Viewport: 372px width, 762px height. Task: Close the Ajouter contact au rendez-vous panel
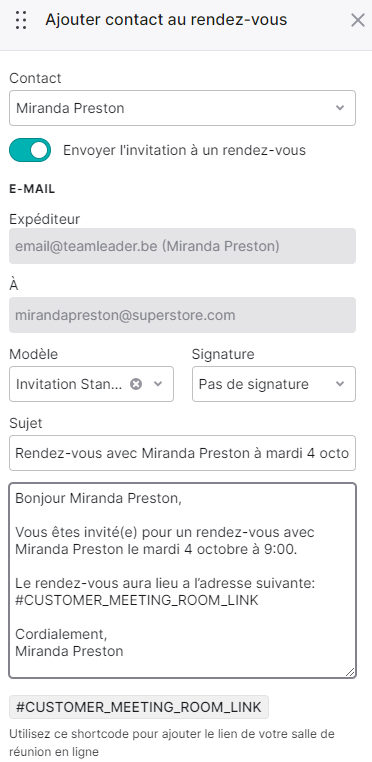point(357,20)
